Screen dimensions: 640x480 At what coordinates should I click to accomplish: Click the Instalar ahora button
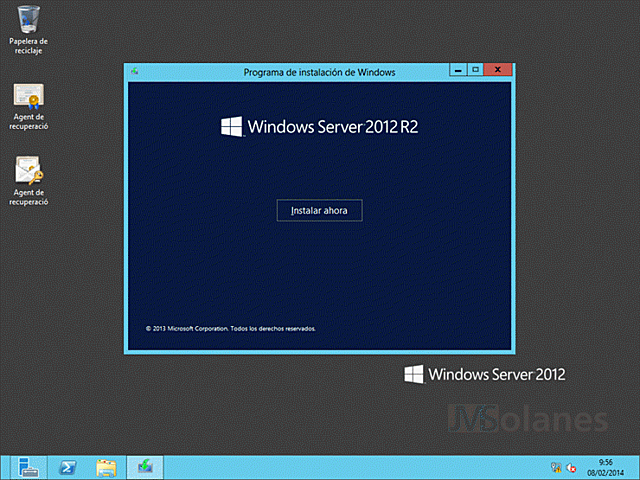[319, 210]
